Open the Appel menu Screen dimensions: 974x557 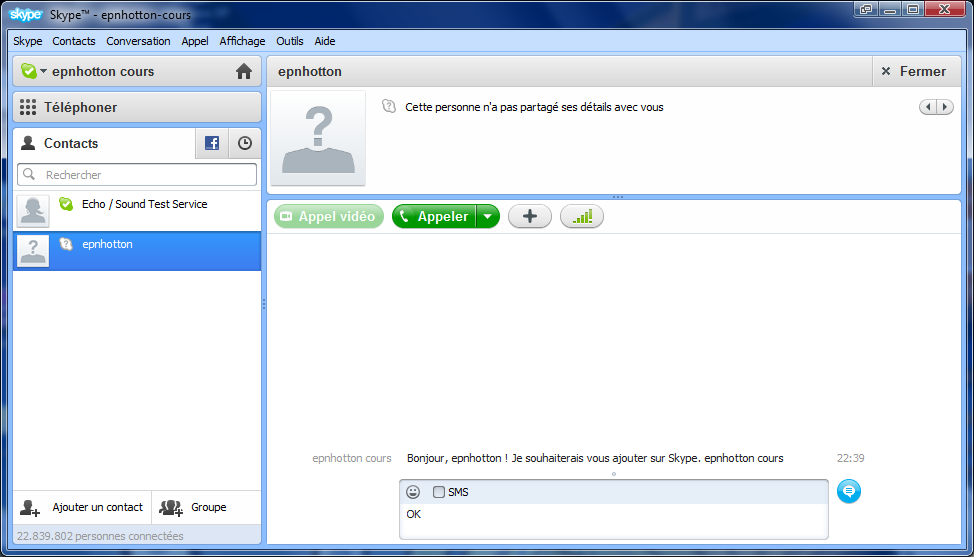(195, 41)
